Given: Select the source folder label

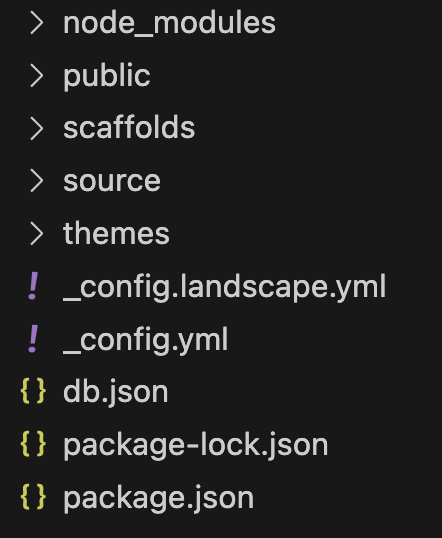Looking at the screenshot, I should 112,181.
